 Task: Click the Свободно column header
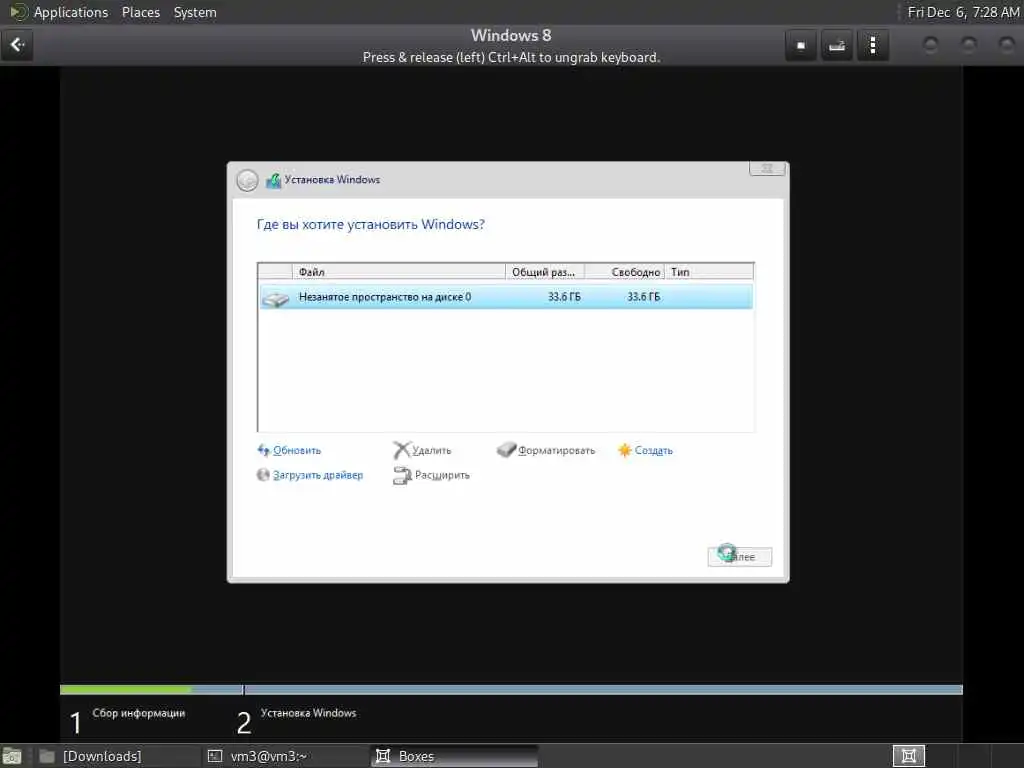pos(624,272)
